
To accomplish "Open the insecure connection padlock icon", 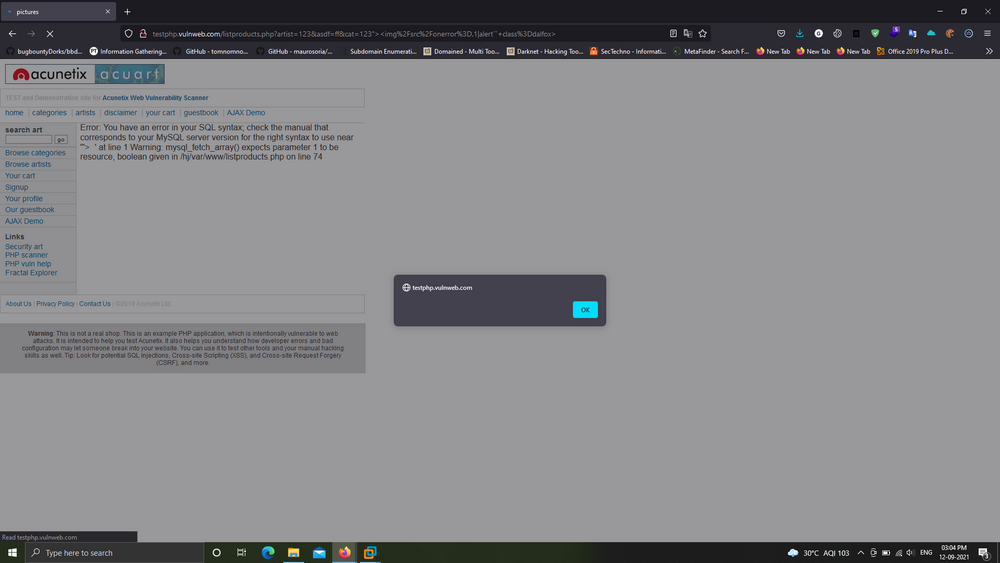I will pos(143,34).
